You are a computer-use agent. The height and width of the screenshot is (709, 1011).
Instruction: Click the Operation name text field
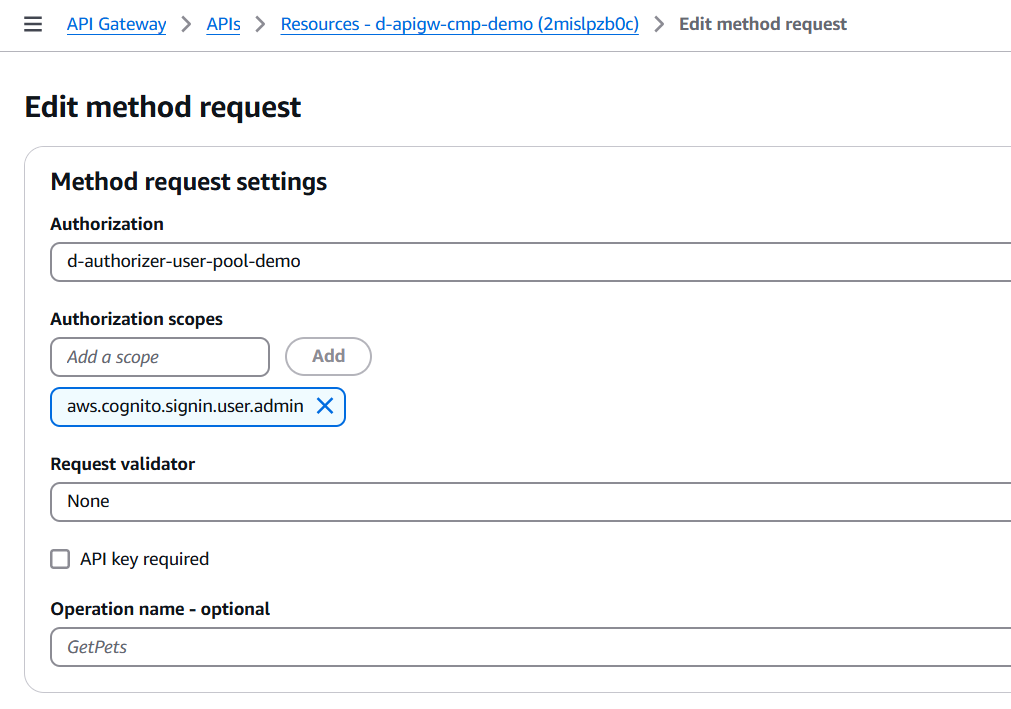coord(530,647)
